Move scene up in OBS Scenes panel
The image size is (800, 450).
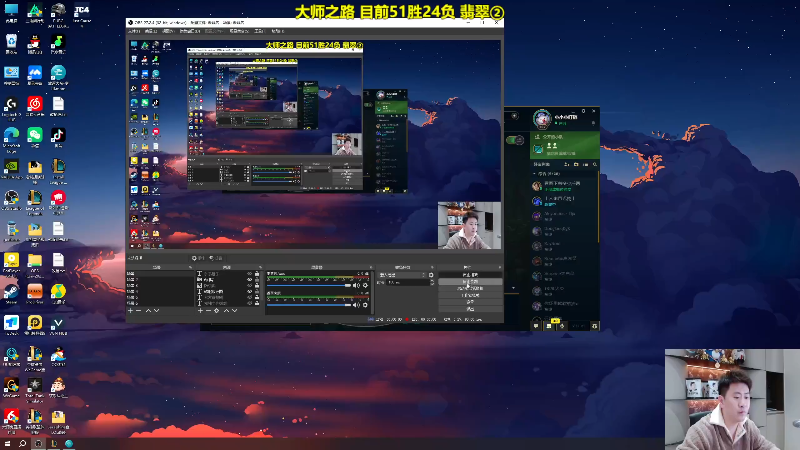pyautogui.click(x=148, y=311)
